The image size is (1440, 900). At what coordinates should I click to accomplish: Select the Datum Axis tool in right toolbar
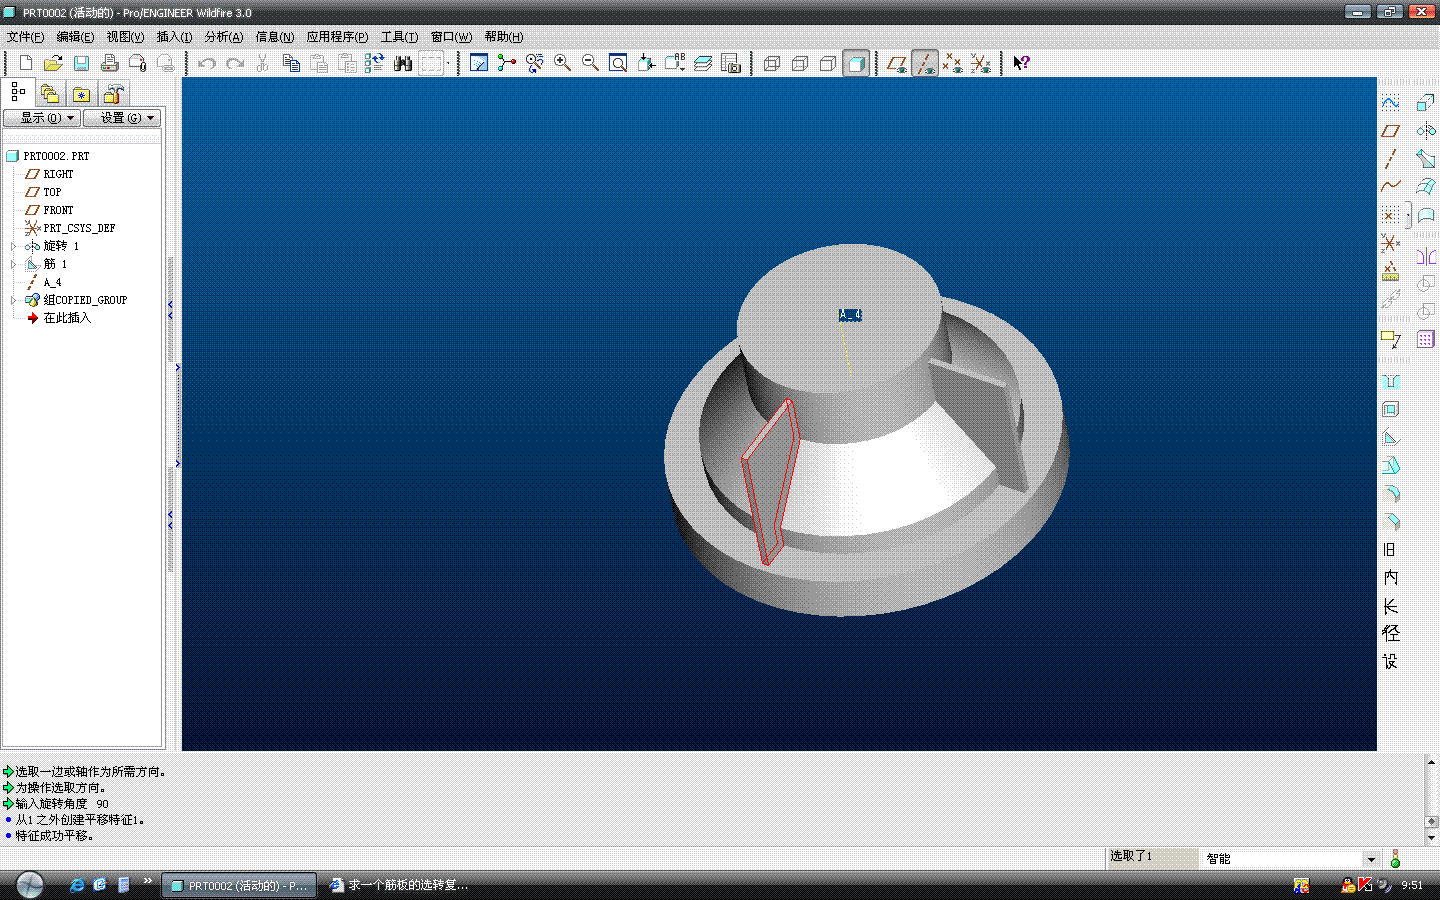point(1390,159)
